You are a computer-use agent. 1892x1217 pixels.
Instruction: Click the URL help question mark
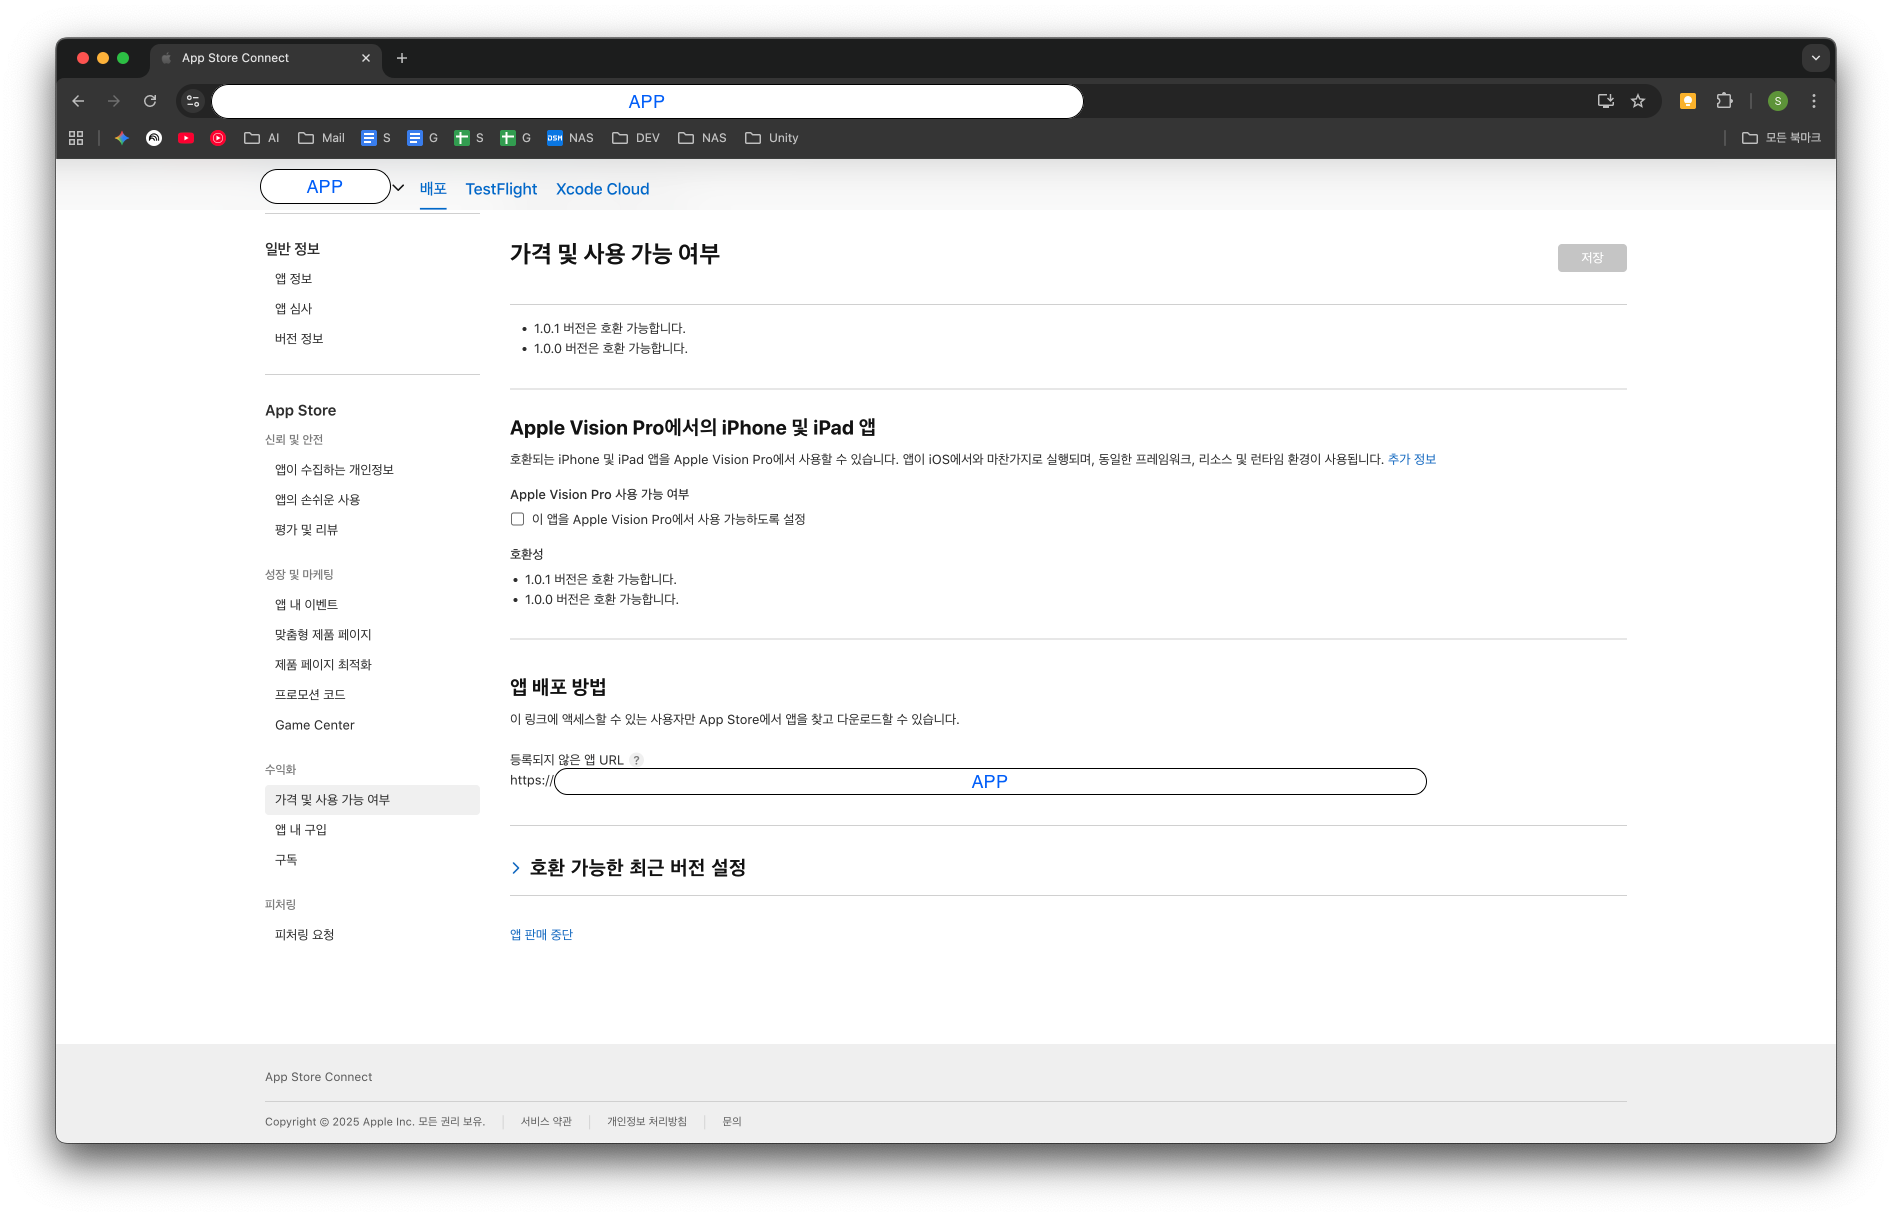pyautogui.click(x=636, y=760)
